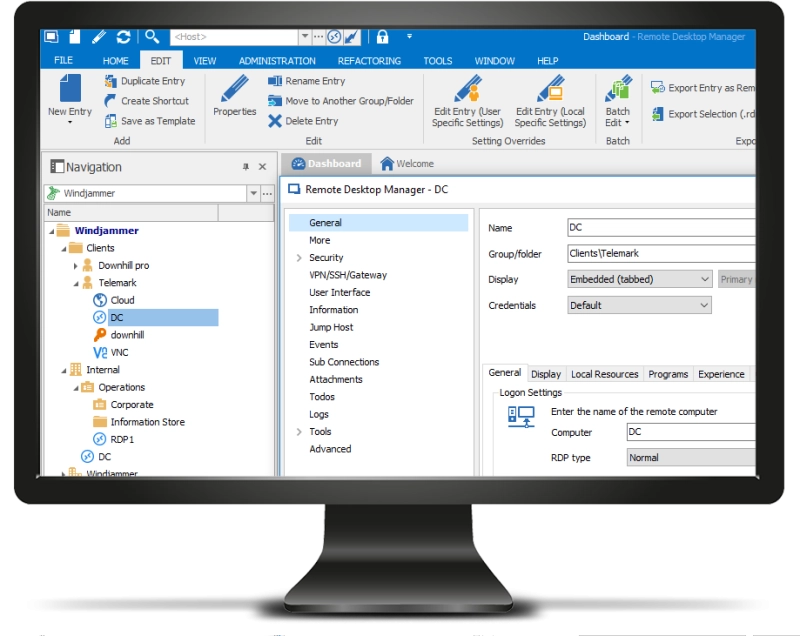Expand the Security section in the side menu
The image size is (800, 636).
click(299, 258)
